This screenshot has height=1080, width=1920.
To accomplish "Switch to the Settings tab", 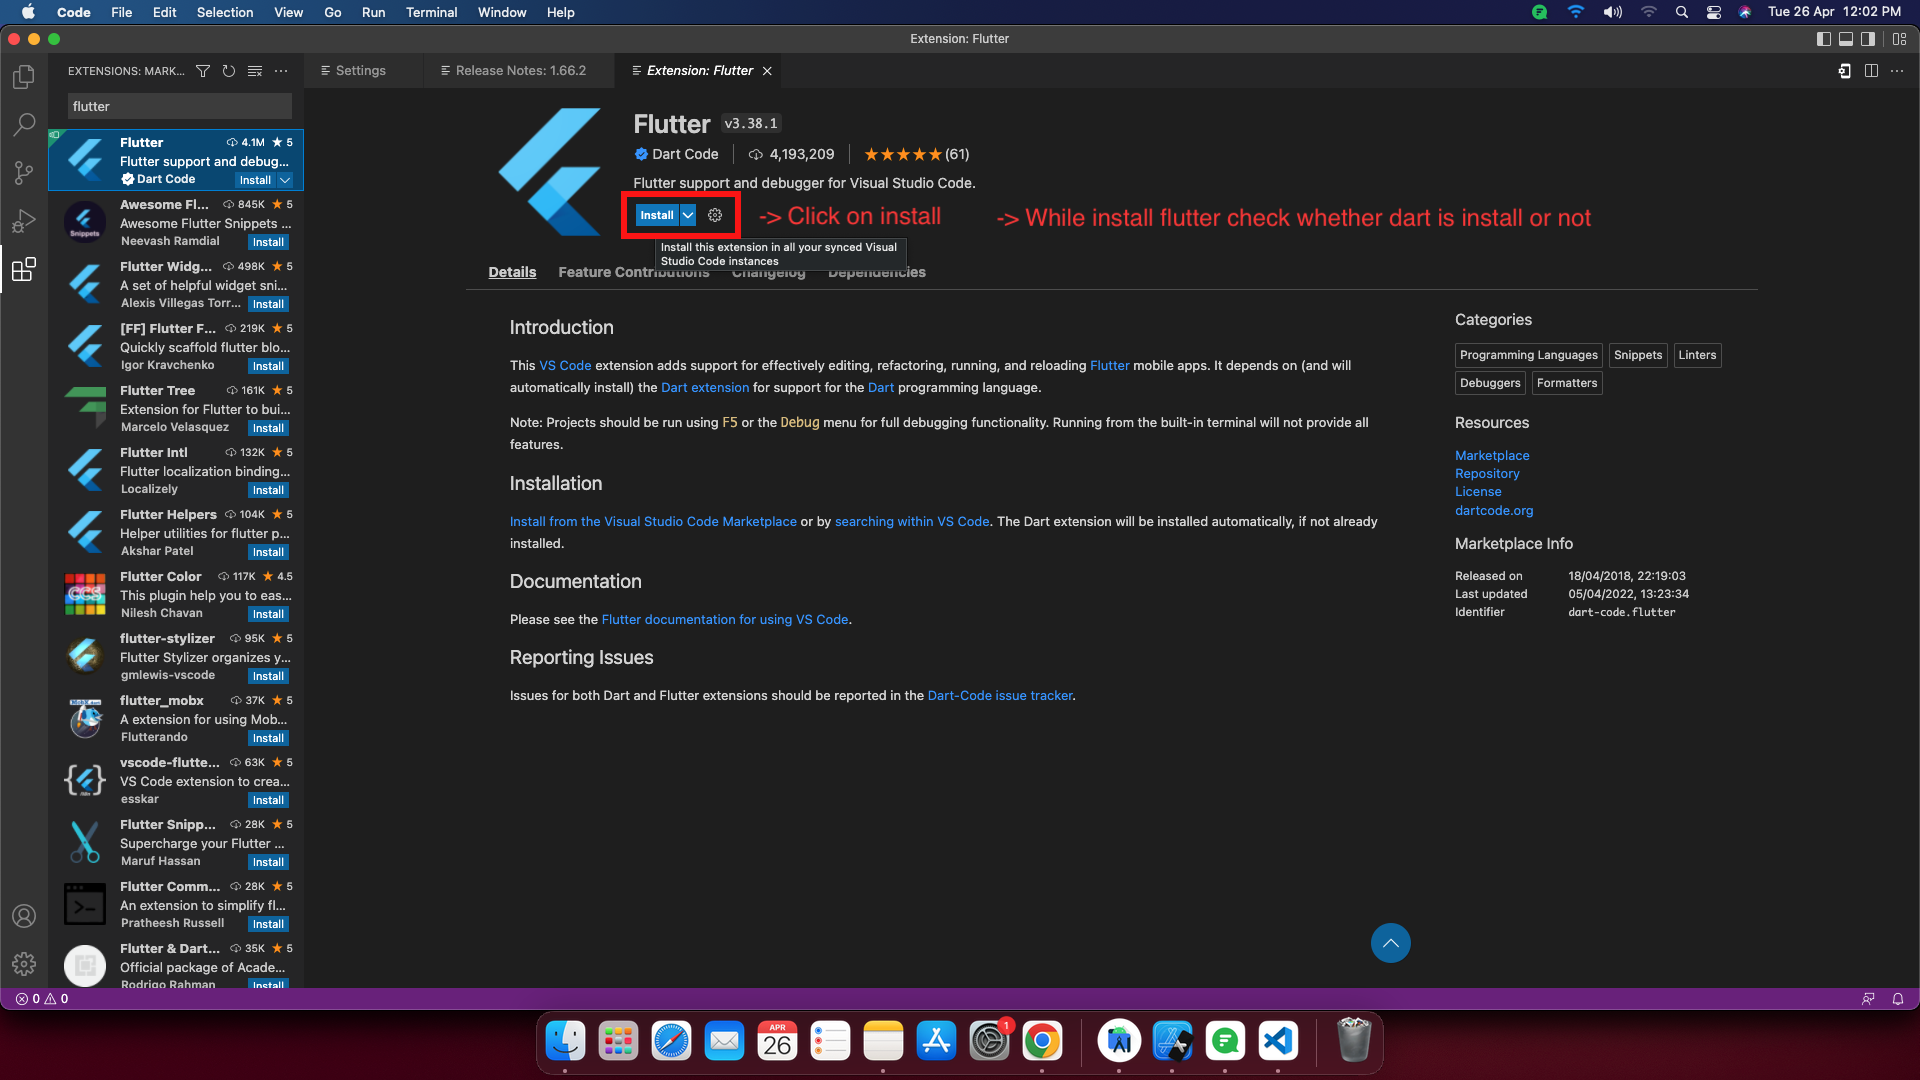I will (x=360, y=71).
